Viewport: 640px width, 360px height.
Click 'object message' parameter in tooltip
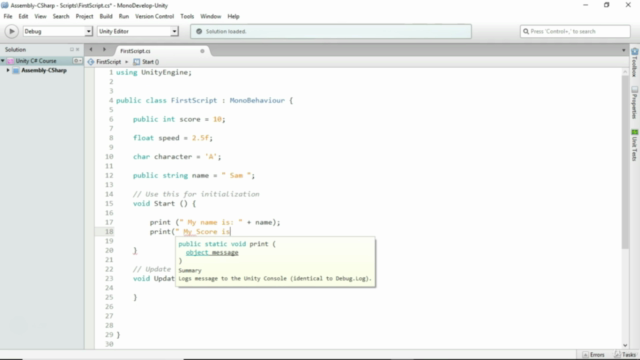coord(212,253)
